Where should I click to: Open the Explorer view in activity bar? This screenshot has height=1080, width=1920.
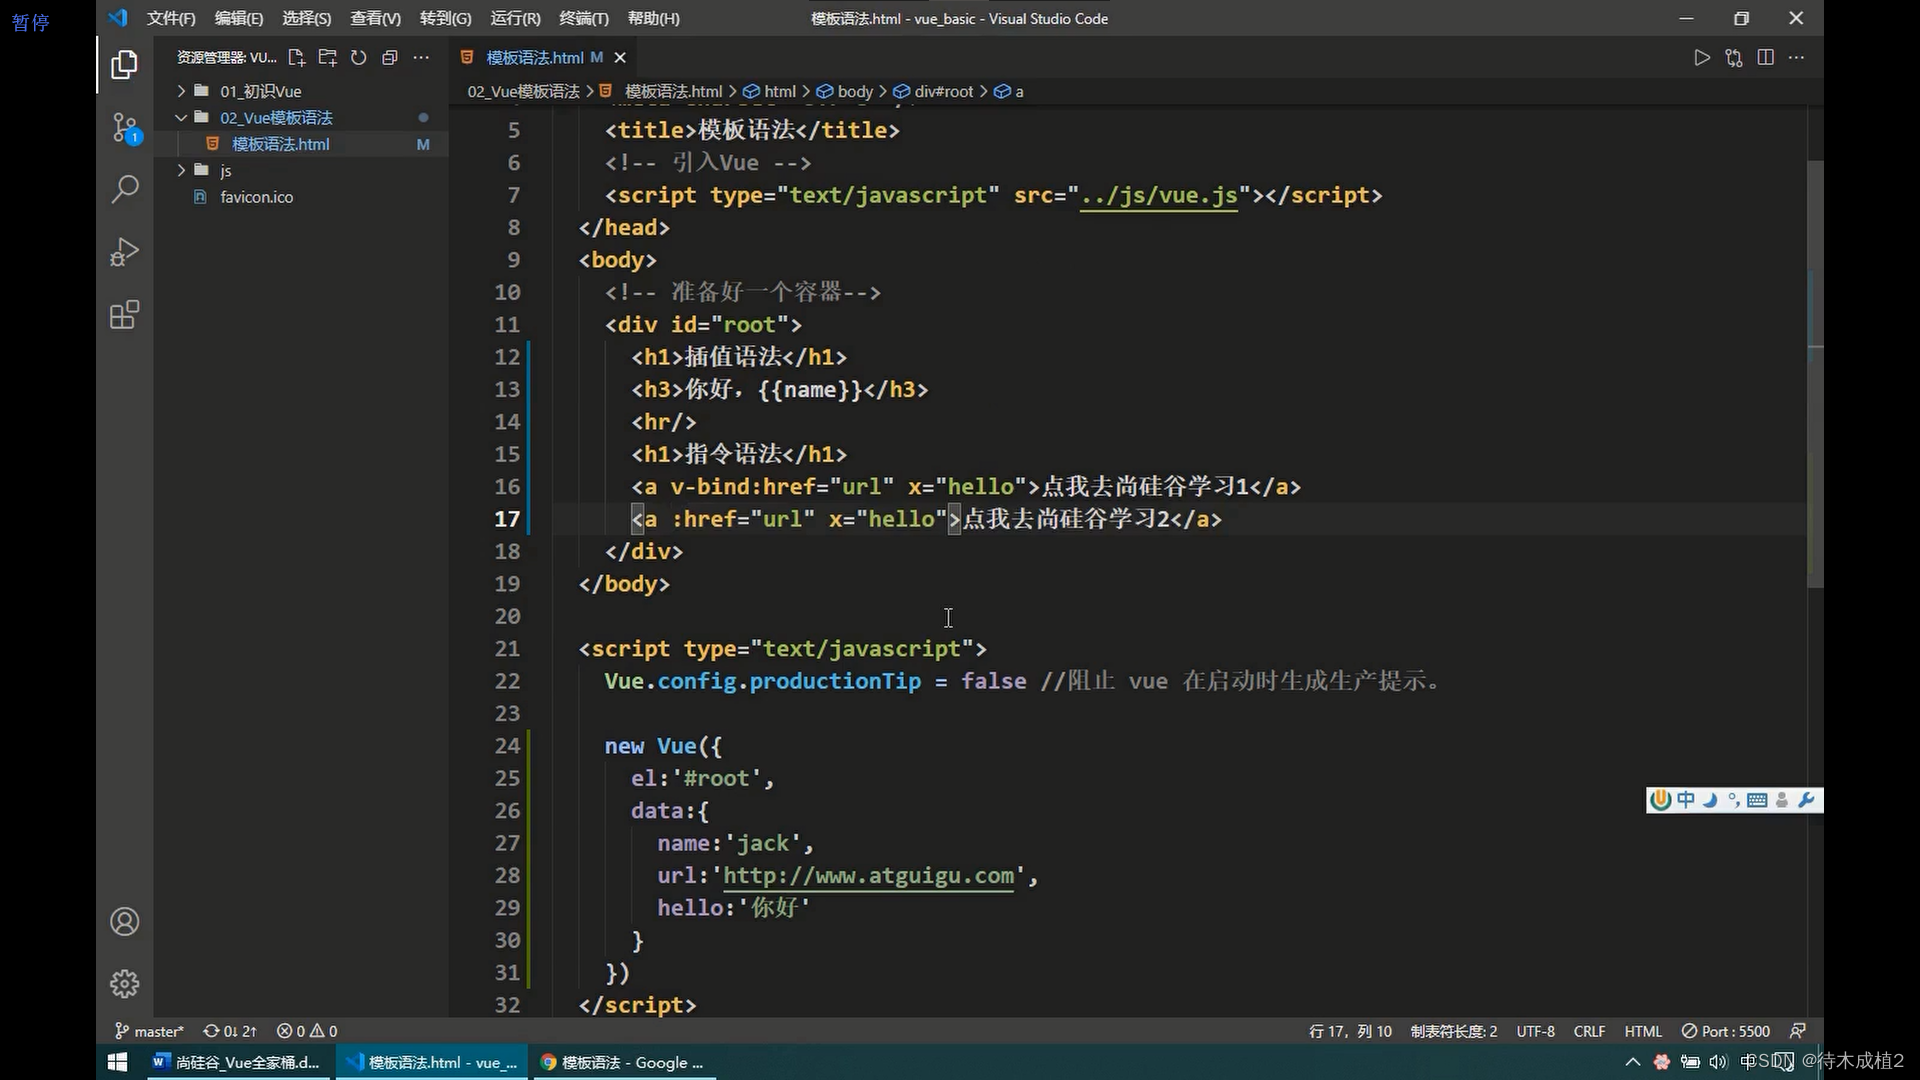[x=124, y=65]
